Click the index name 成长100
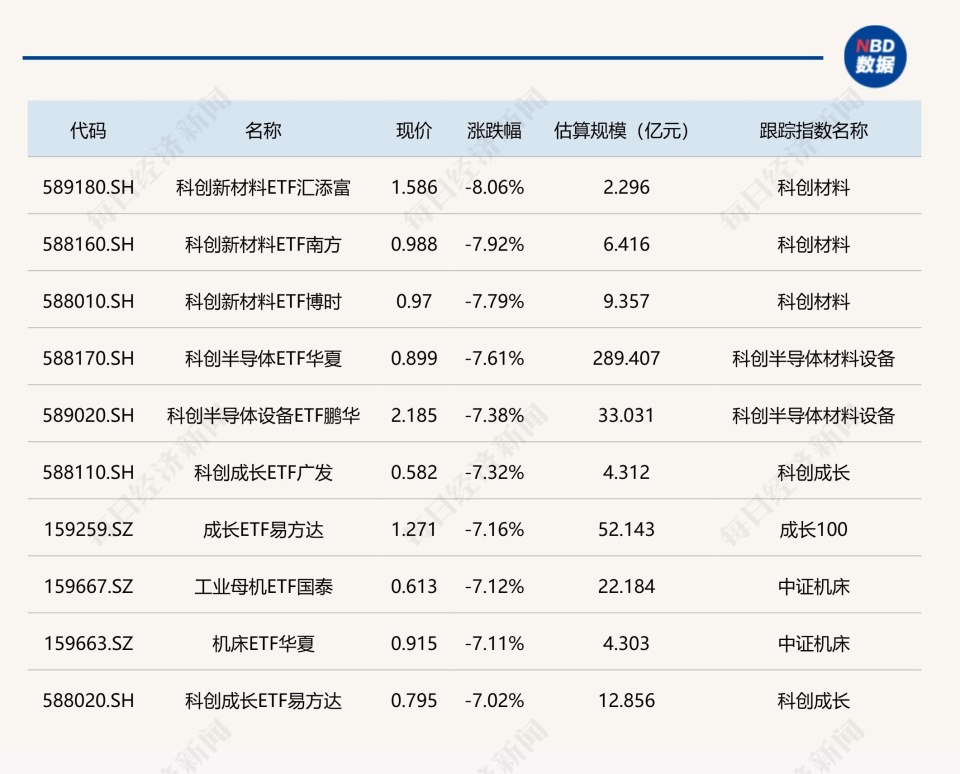The image size is (960, 774). (814, 529)
